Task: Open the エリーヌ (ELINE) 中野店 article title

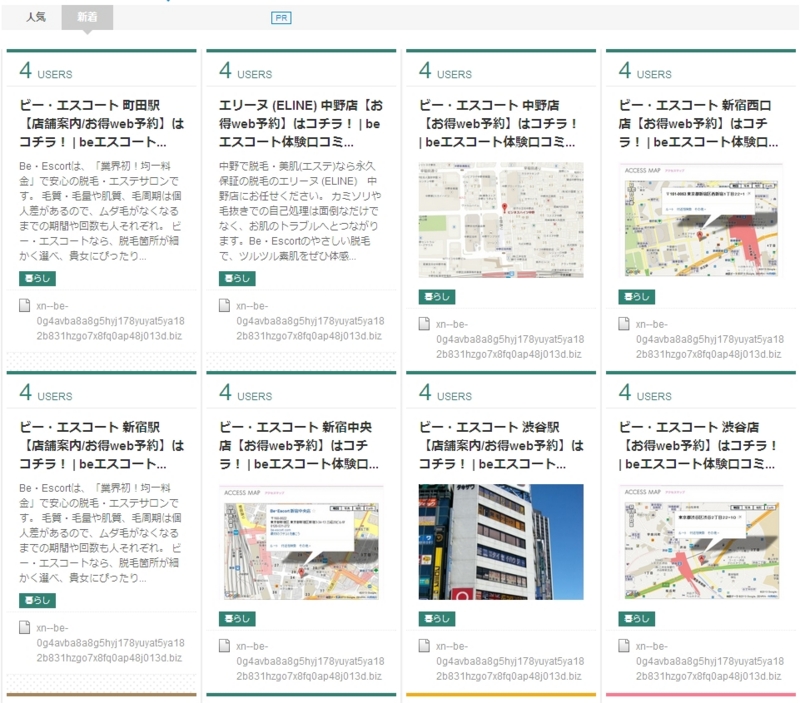Action: click(301, 123)
